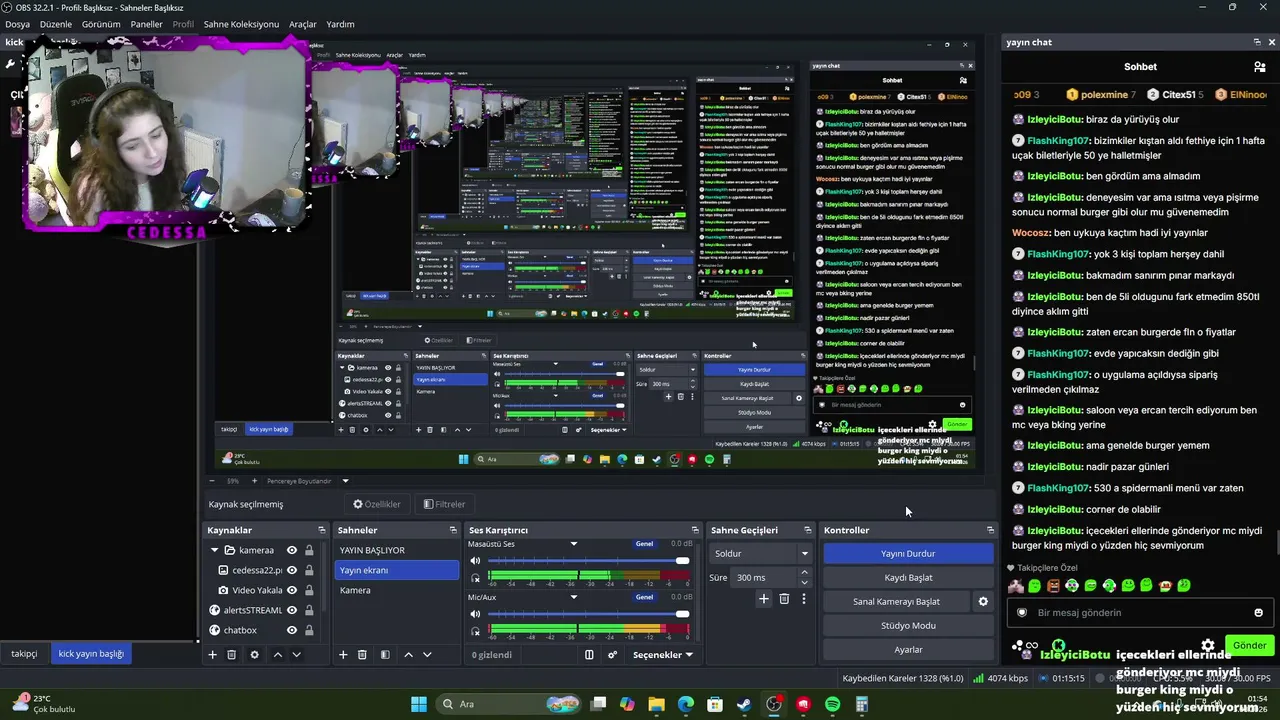Viewport: 1280px width, 720px height.
Task: Add a scene transition with plus icon
Action: tap(764, 599)
